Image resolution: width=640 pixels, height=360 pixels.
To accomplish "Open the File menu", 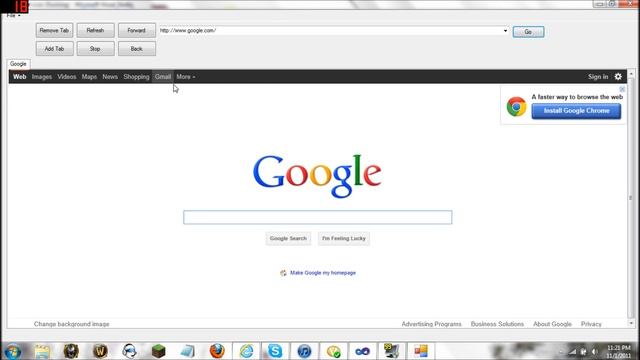I will 13,16.
